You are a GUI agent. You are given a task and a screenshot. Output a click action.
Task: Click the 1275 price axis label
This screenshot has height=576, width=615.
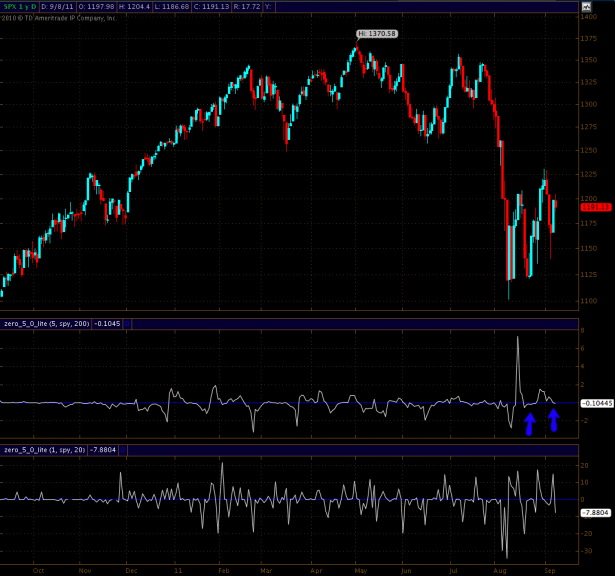(x=589, y=127)
